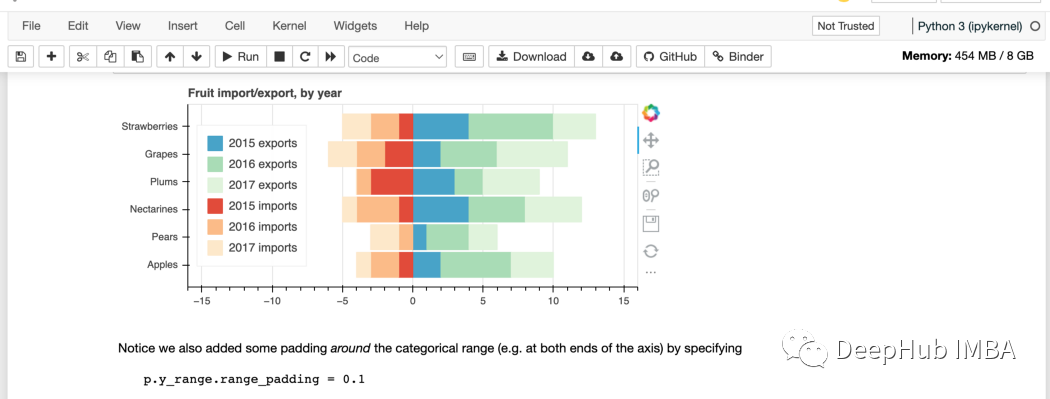
Task: Open the Kernel menu
Action: [x=289, y=26]
